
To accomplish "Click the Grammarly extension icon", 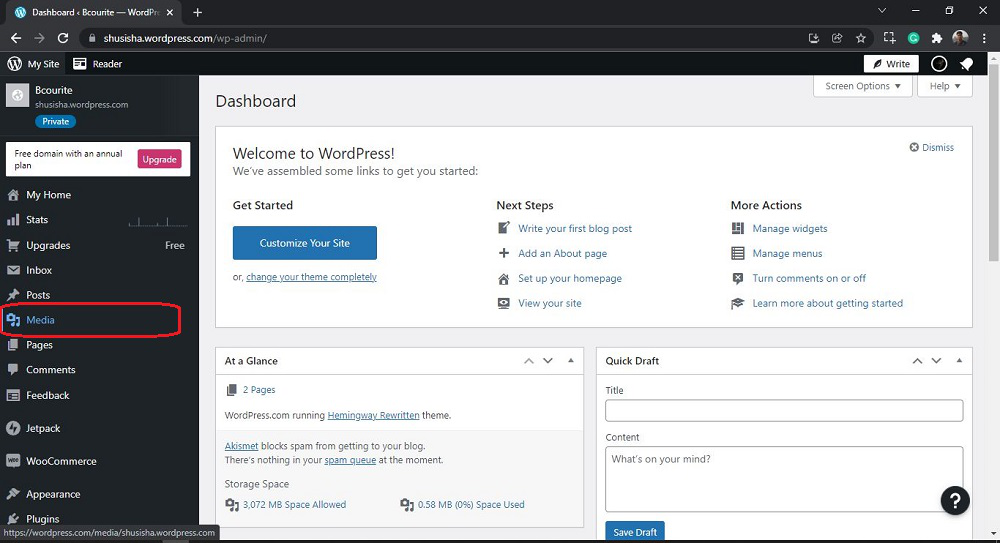I will (x=913, y=38).
